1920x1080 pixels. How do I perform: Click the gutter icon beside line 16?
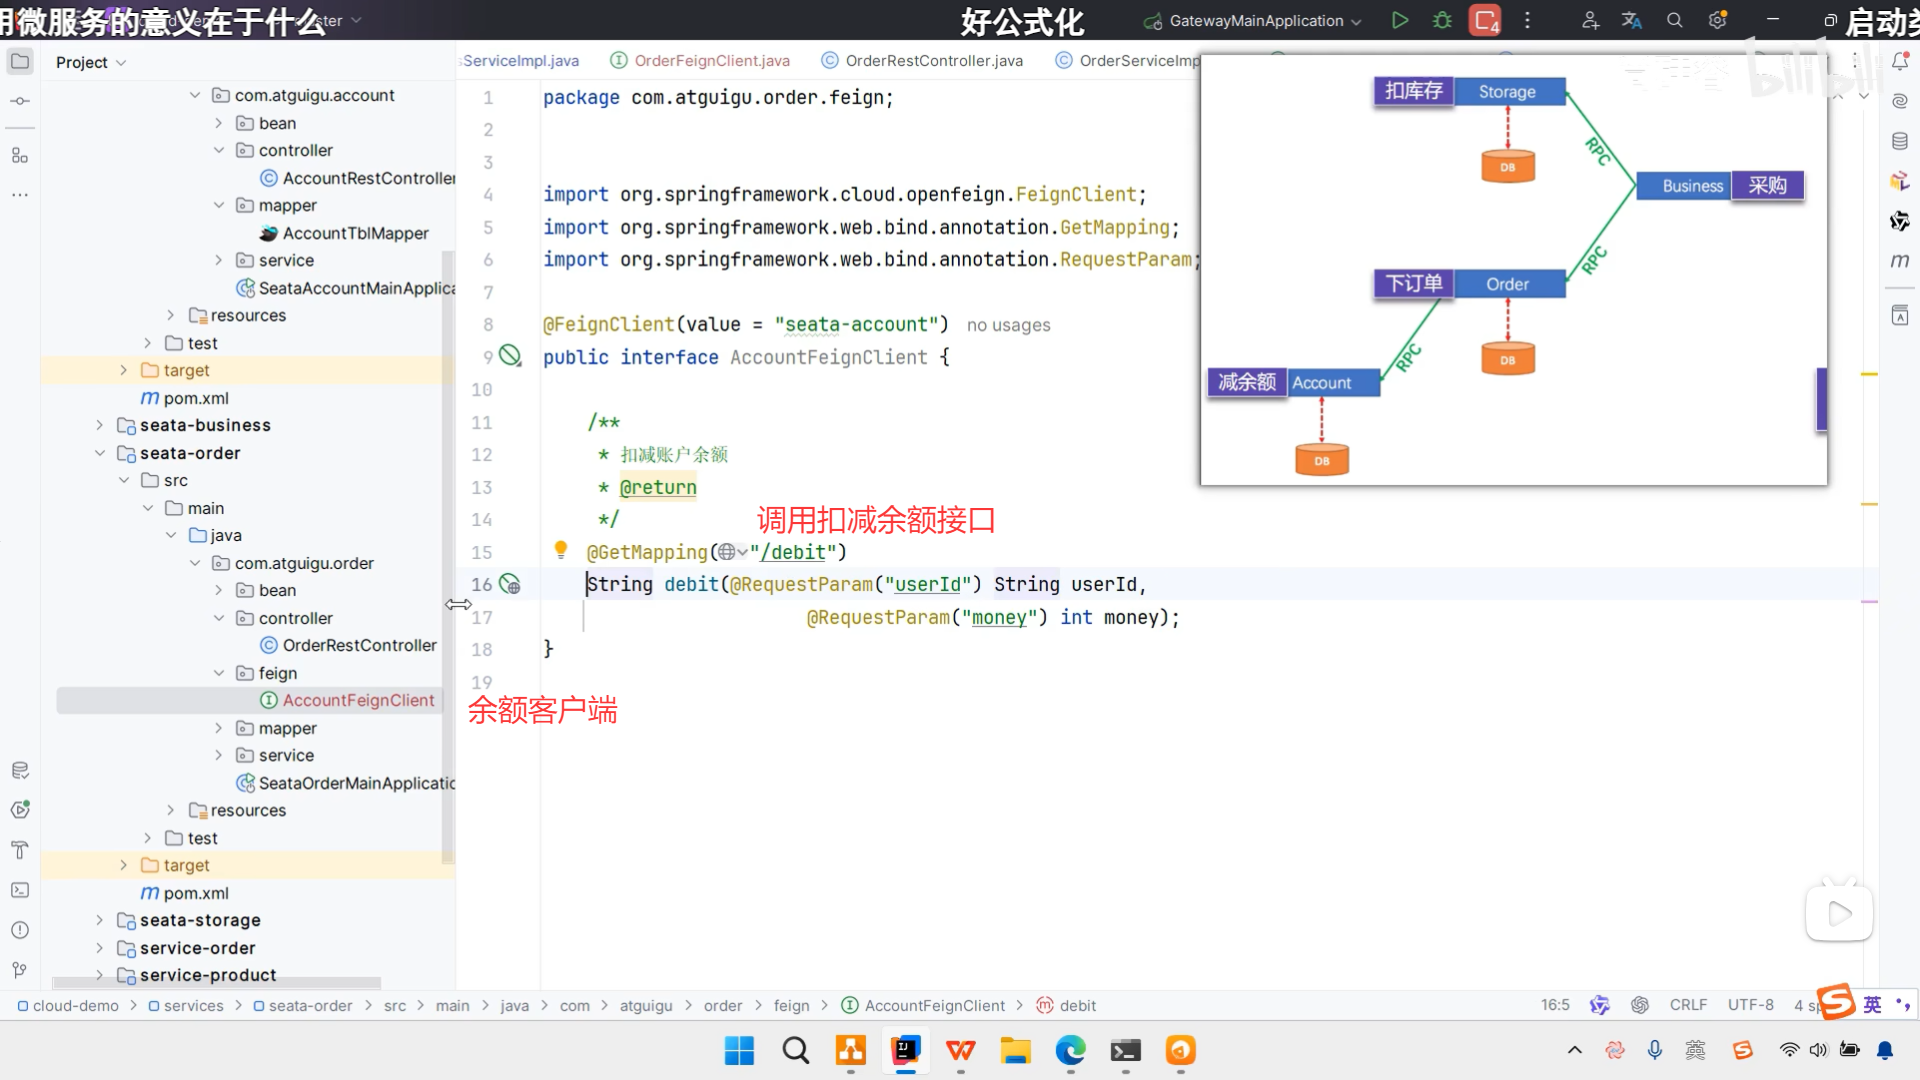coord(510,584)
